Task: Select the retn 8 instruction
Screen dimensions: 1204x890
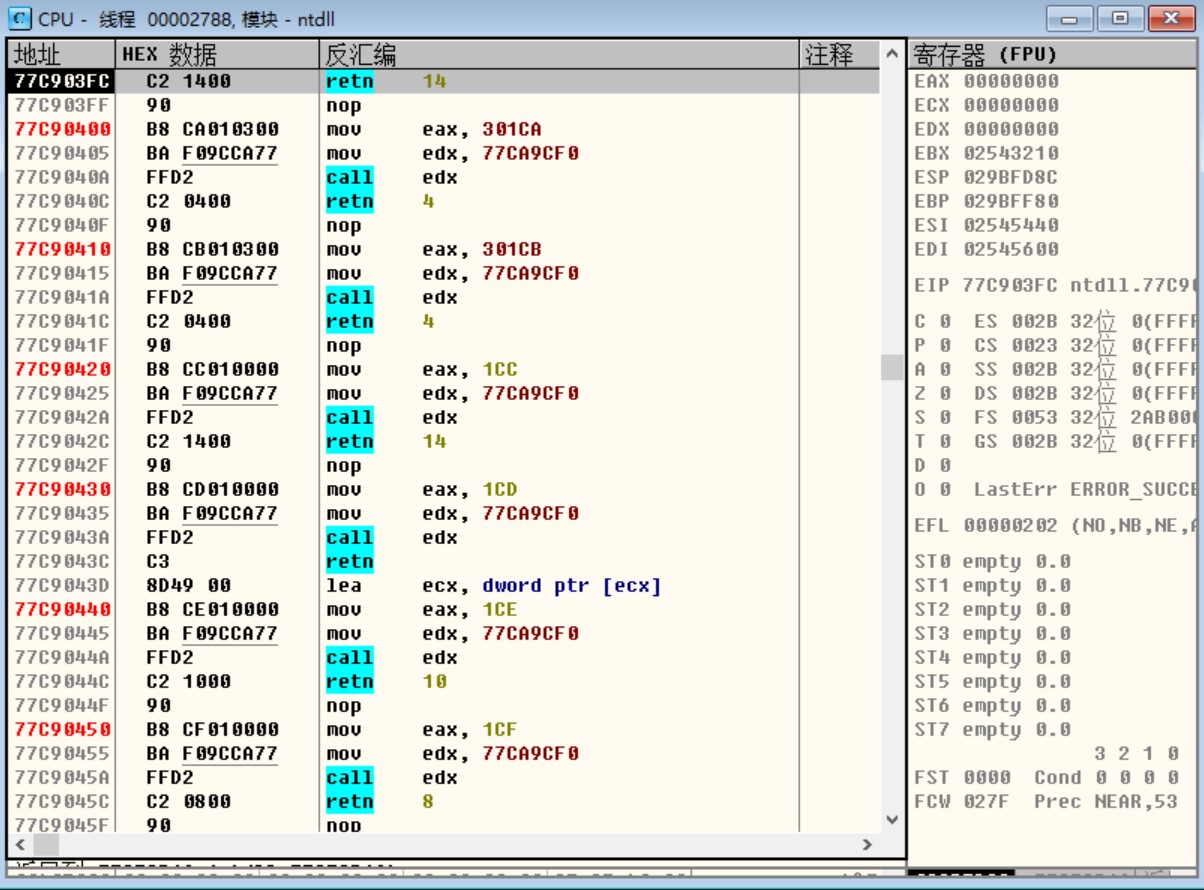Action: click(381, 801)
